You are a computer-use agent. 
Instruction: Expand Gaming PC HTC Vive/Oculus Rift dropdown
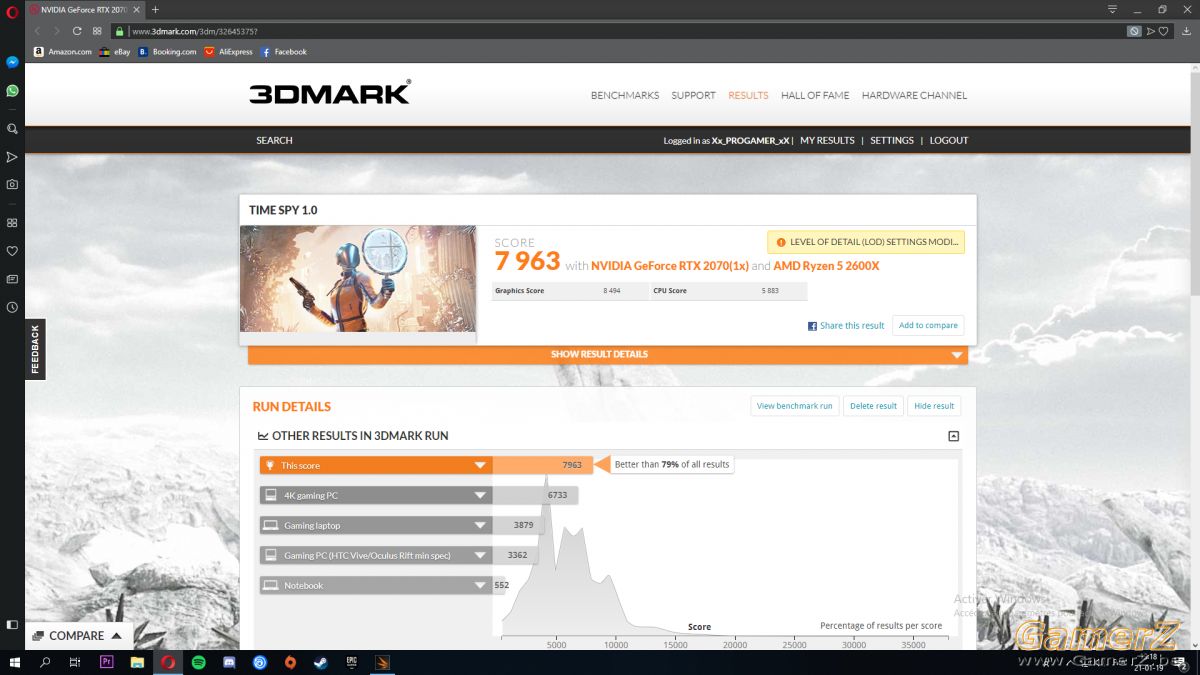pyautogui.click(x=481, y=555)
